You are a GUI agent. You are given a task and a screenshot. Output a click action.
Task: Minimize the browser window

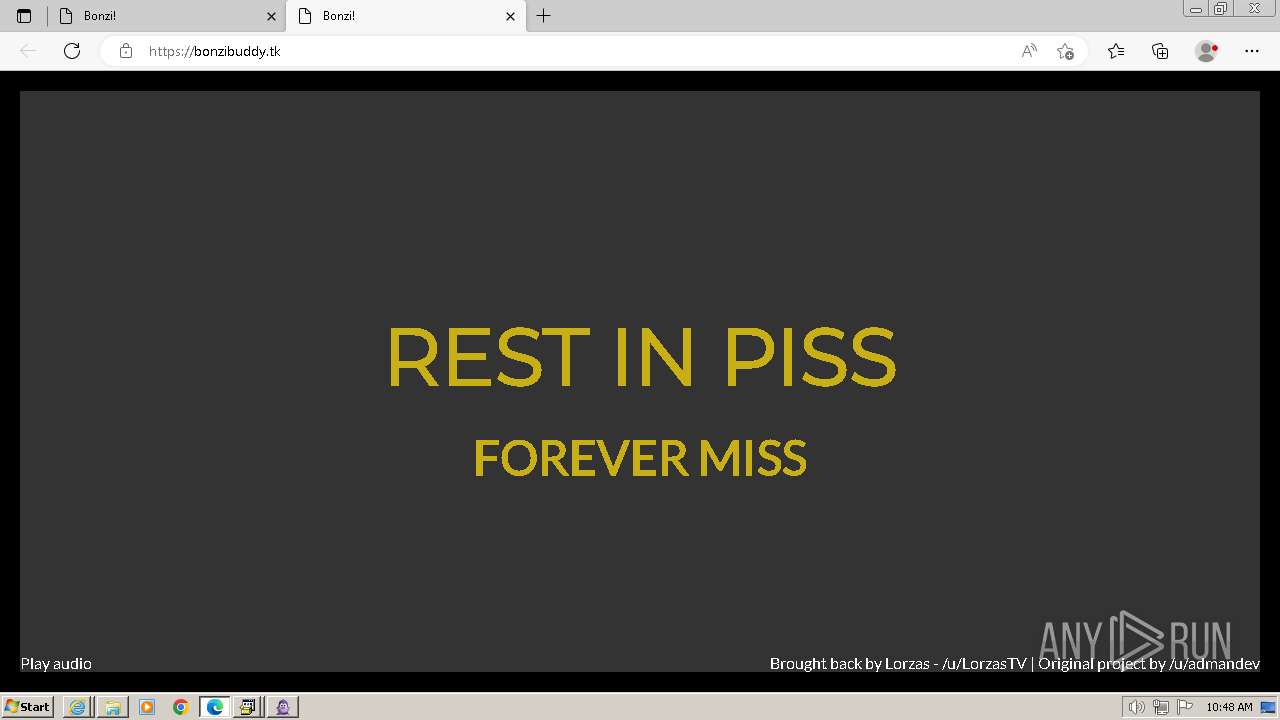coord(1196,9)
